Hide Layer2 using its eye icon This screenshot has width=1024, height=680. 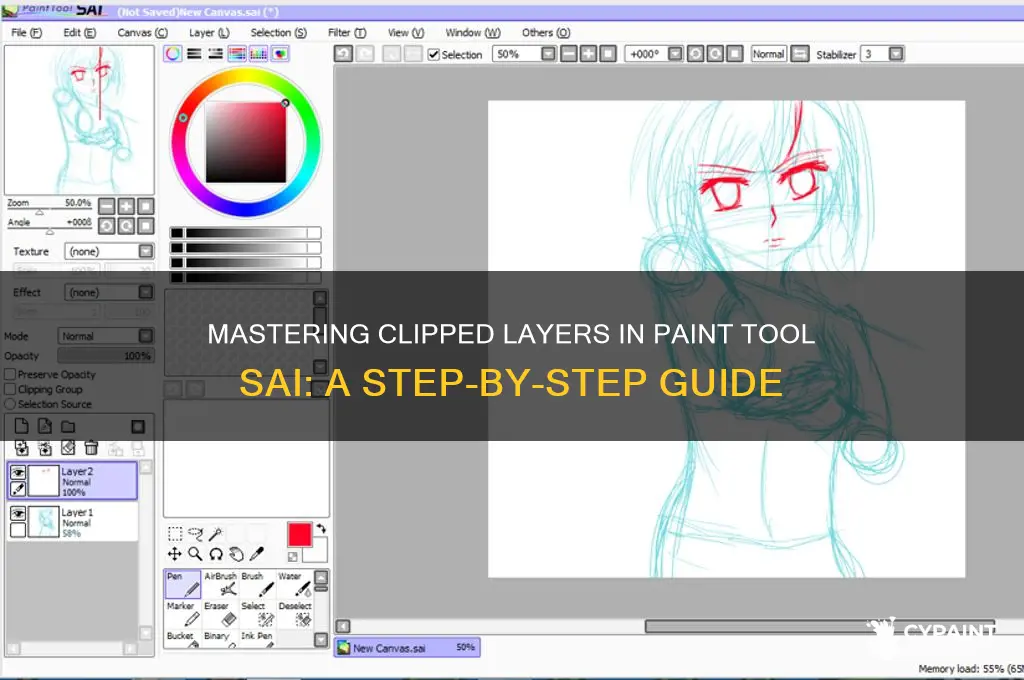click(18, 472)
